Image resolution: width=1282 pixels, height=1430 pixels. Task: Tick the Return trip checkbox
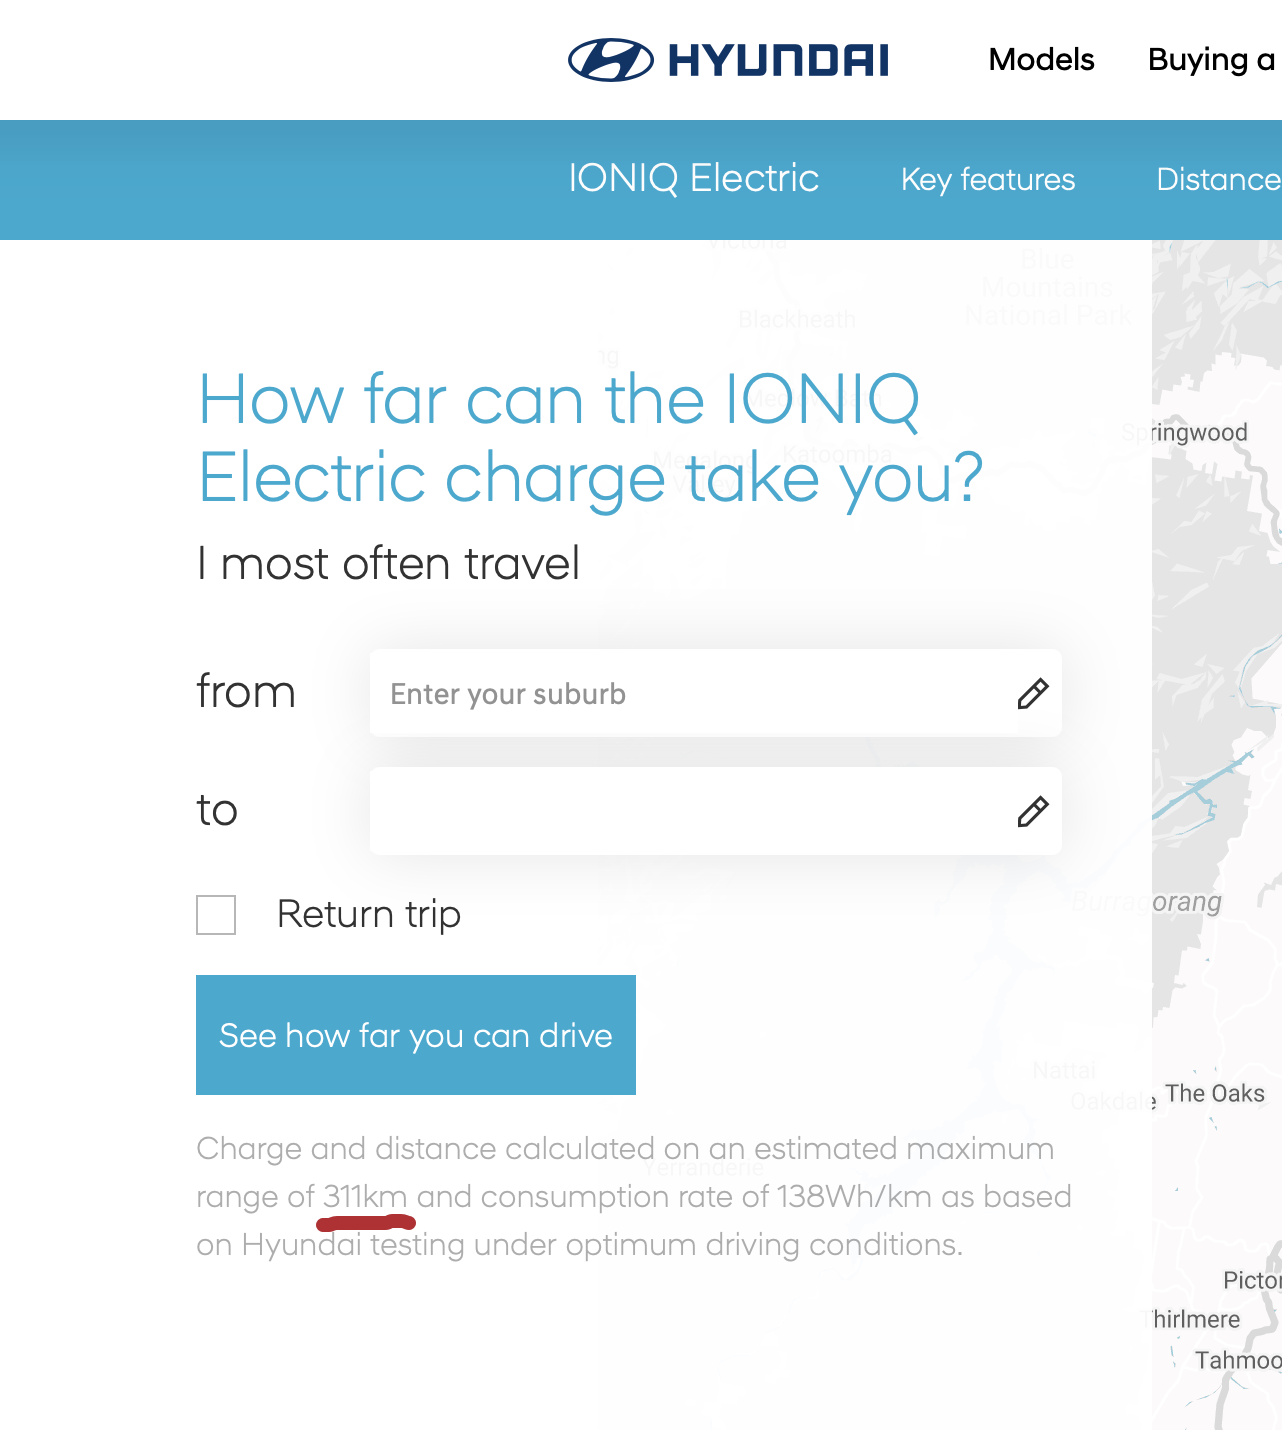(x=216, y=915)
